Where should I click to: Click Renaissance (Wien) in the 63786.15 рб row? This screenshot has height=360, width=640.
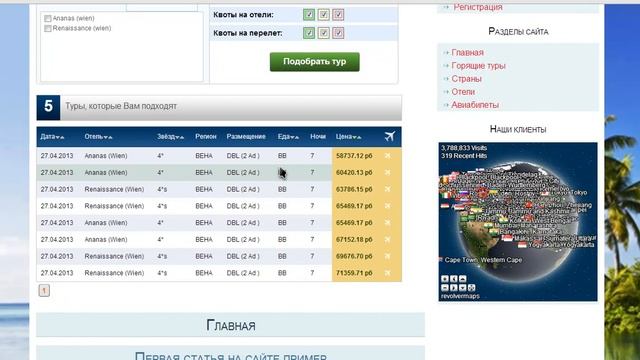click(114, 189)
